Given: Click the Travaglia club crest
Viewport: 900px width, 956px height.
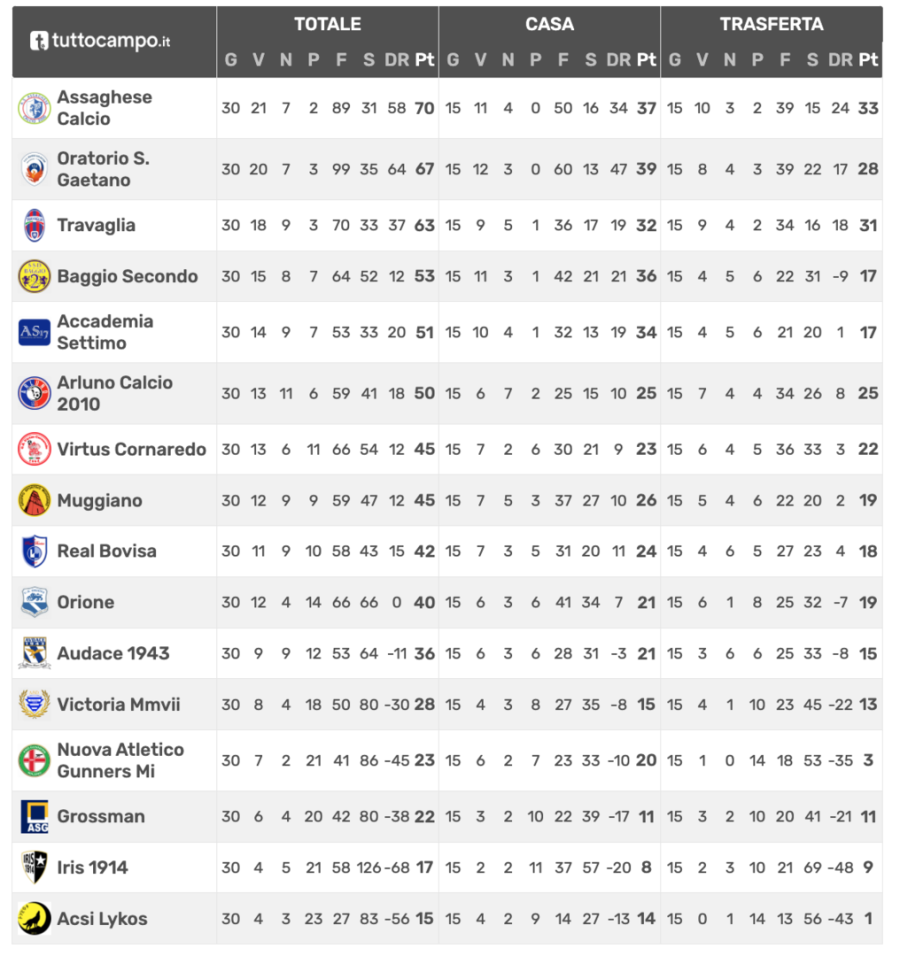Looking at the screenshot, I should click(34, 226).
